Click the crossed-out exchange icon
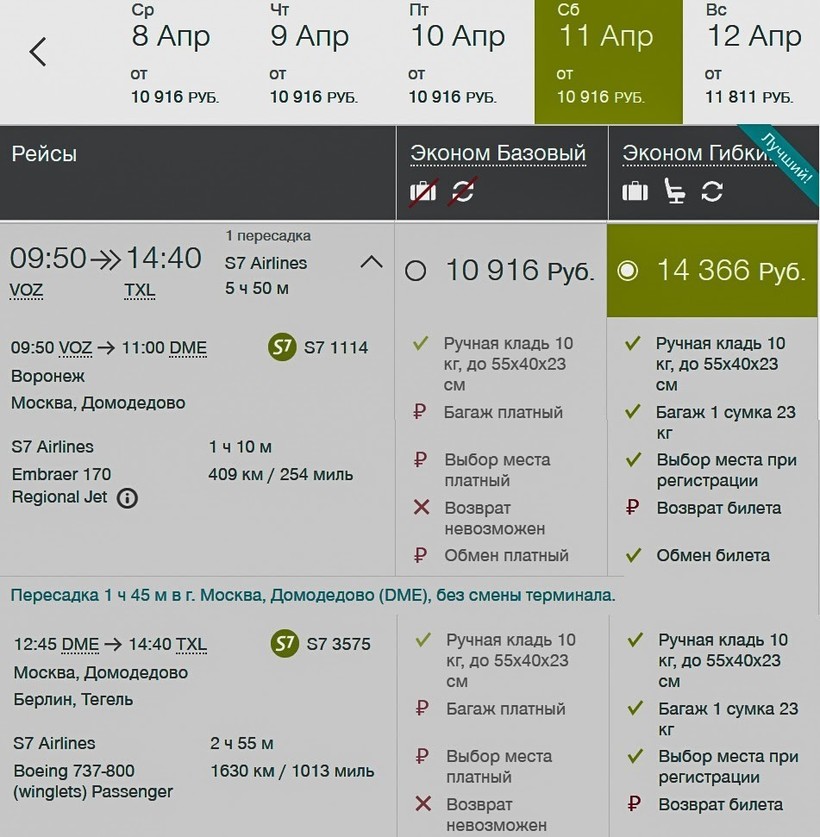This screenshot has height=837, width=820. coord(464,190)
